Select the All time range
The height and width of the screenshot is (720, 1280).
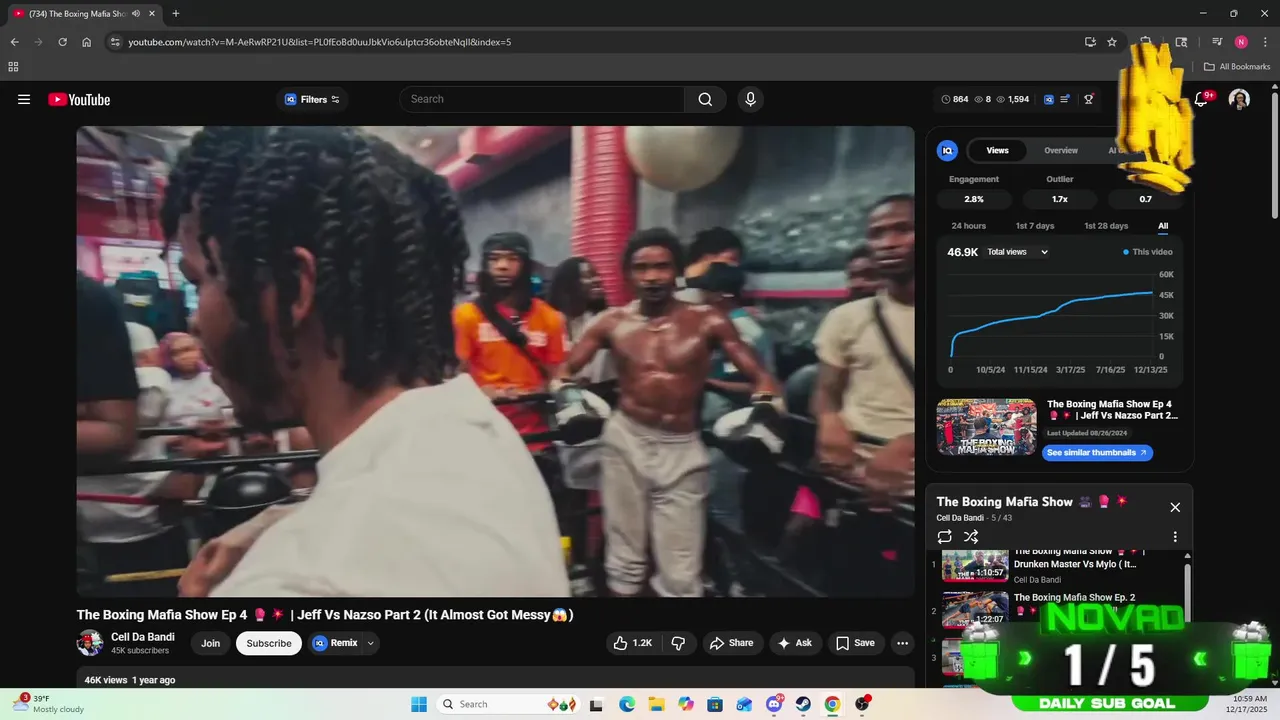(x=1163, y=226)
